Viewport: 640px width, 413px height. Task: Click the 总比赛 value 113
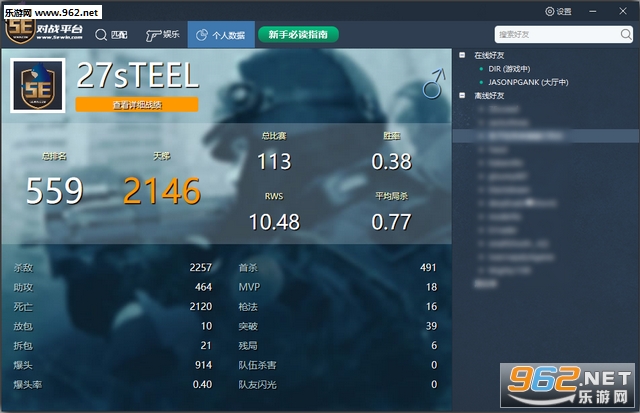tap(274, 161)
